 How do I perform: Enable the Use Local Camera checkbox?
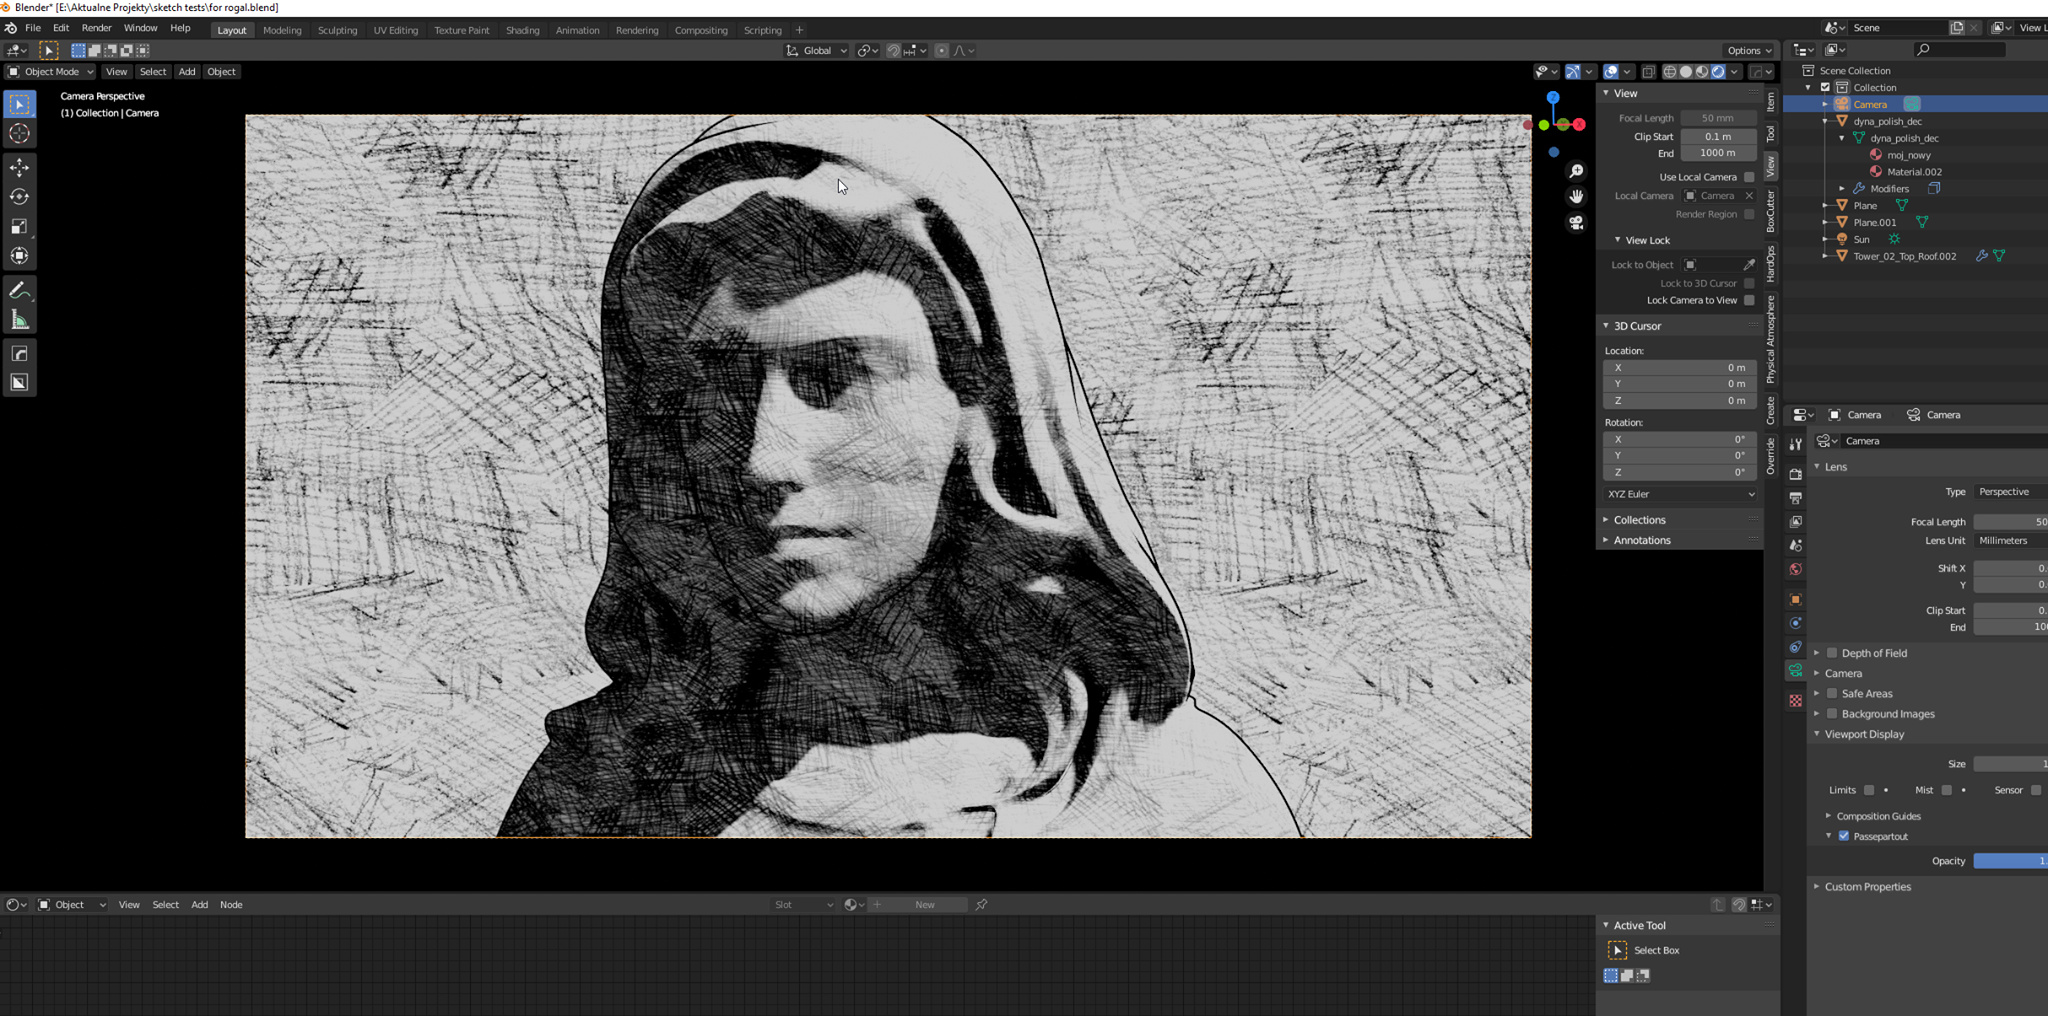(1749, 177)
